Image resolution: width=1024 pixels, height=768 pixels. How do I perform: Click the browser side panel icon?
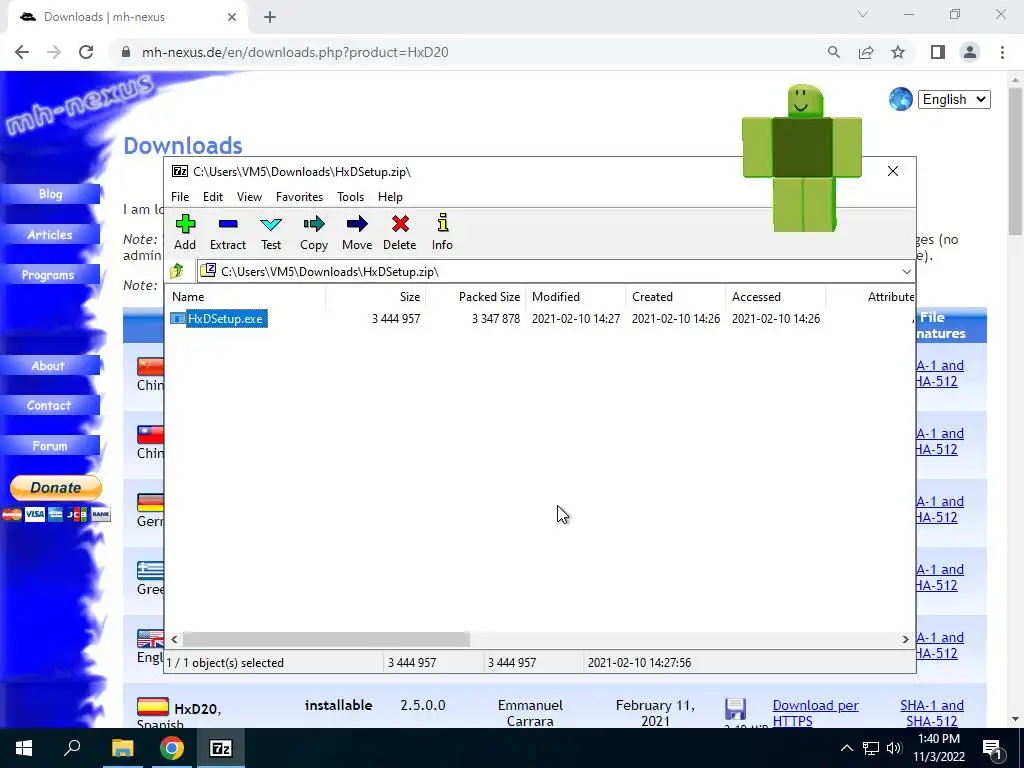938,52
